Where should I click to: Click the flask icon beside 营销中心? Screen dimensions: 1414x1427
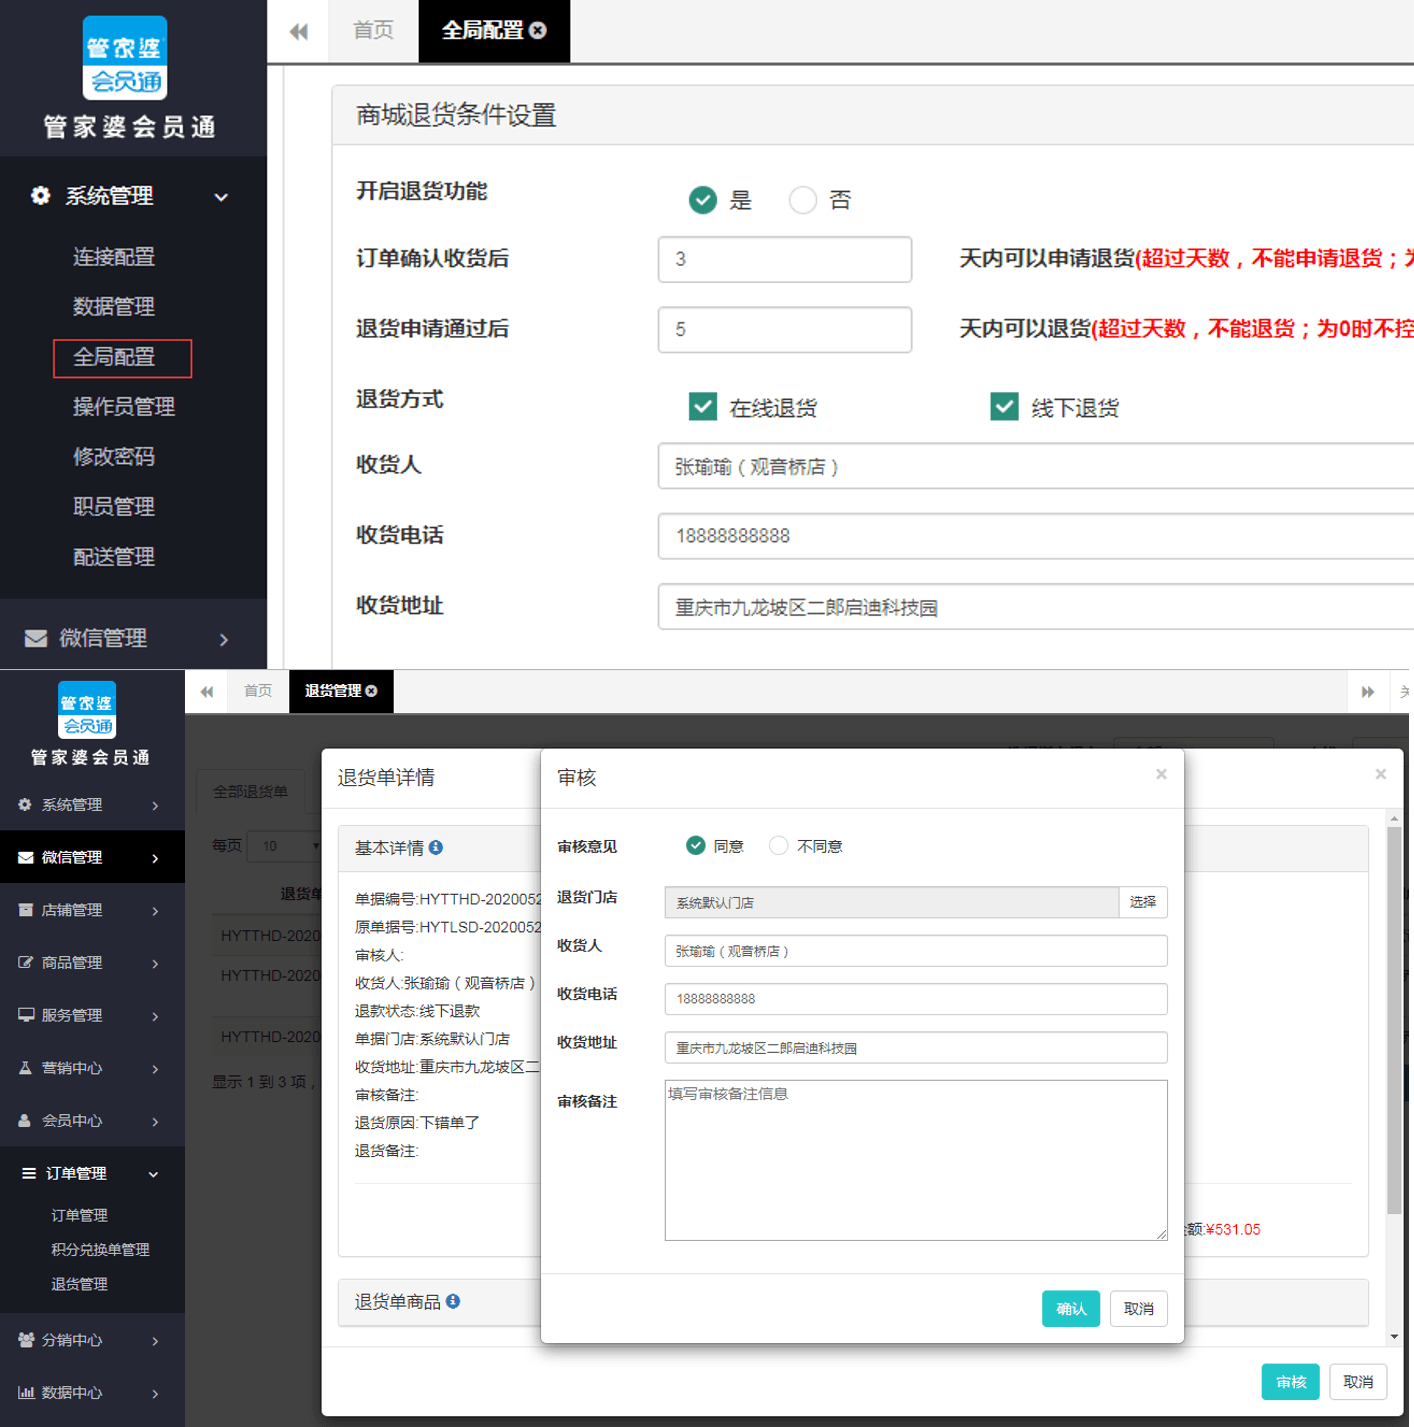pos(26,1067)
